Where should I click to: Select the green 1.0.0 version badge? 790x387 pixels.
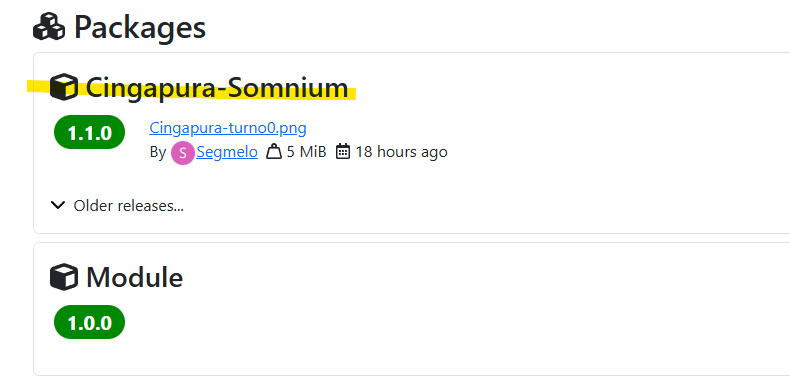pos(89,322)
